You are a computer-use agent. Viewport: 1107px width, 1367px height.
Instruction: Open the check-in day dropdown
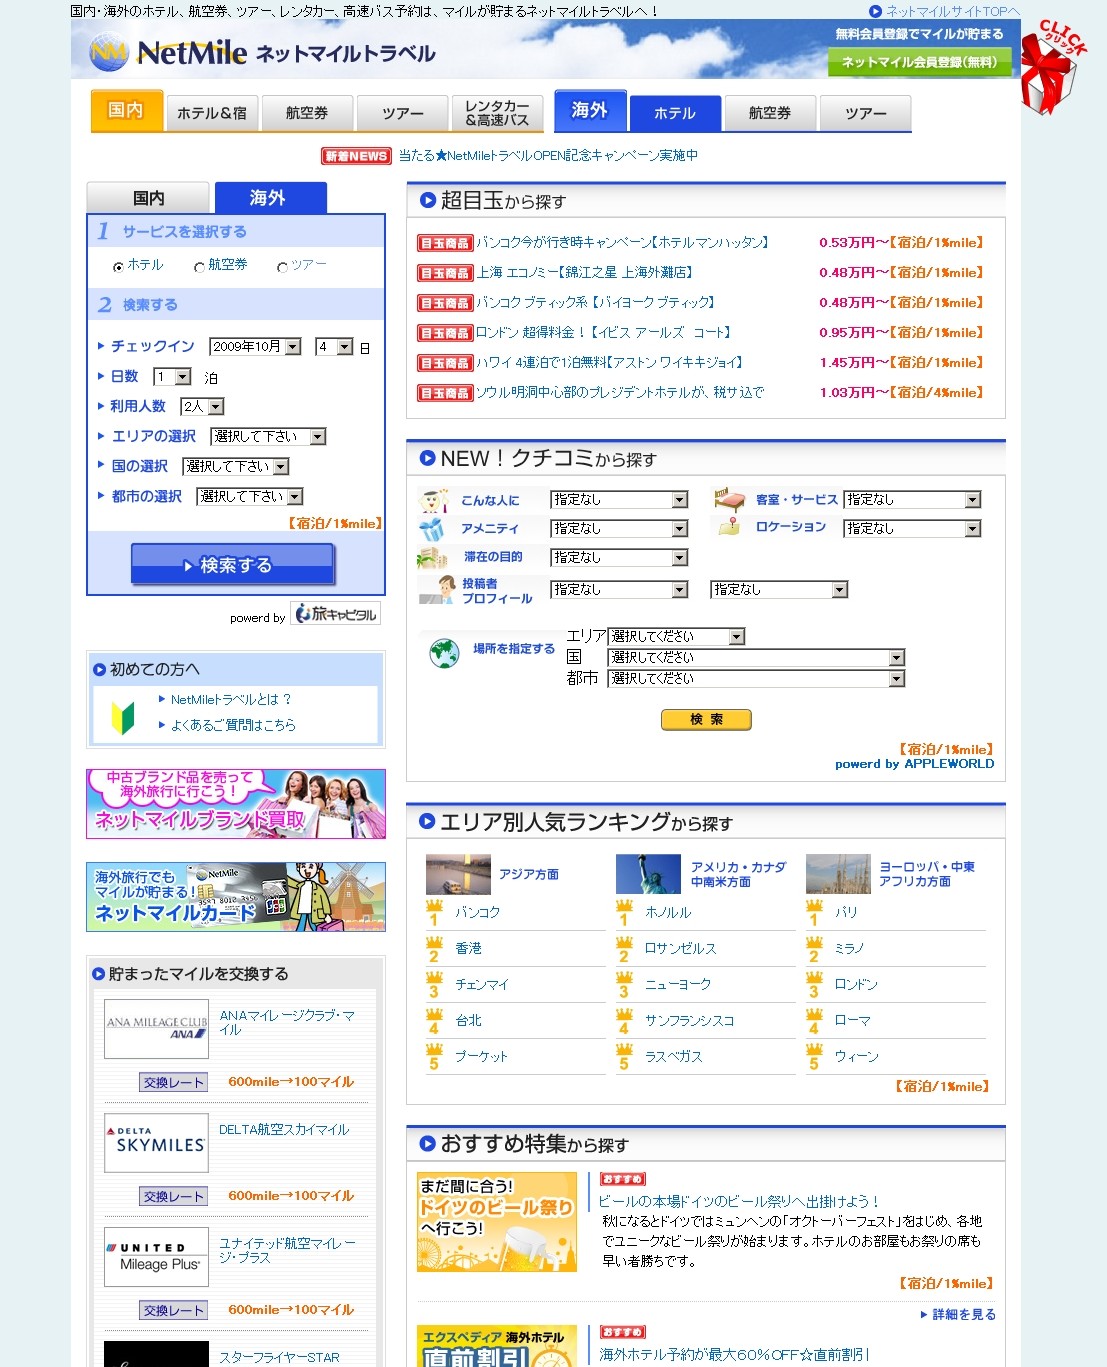[x=334, y=347]
